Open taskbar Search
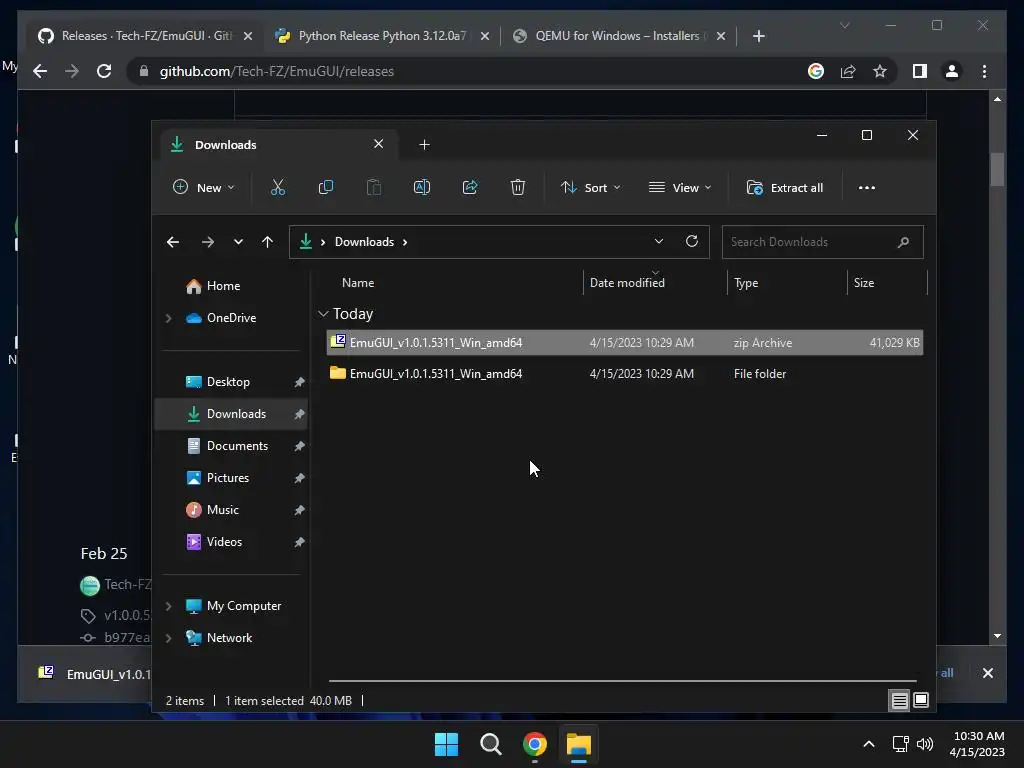 point(490,744)
